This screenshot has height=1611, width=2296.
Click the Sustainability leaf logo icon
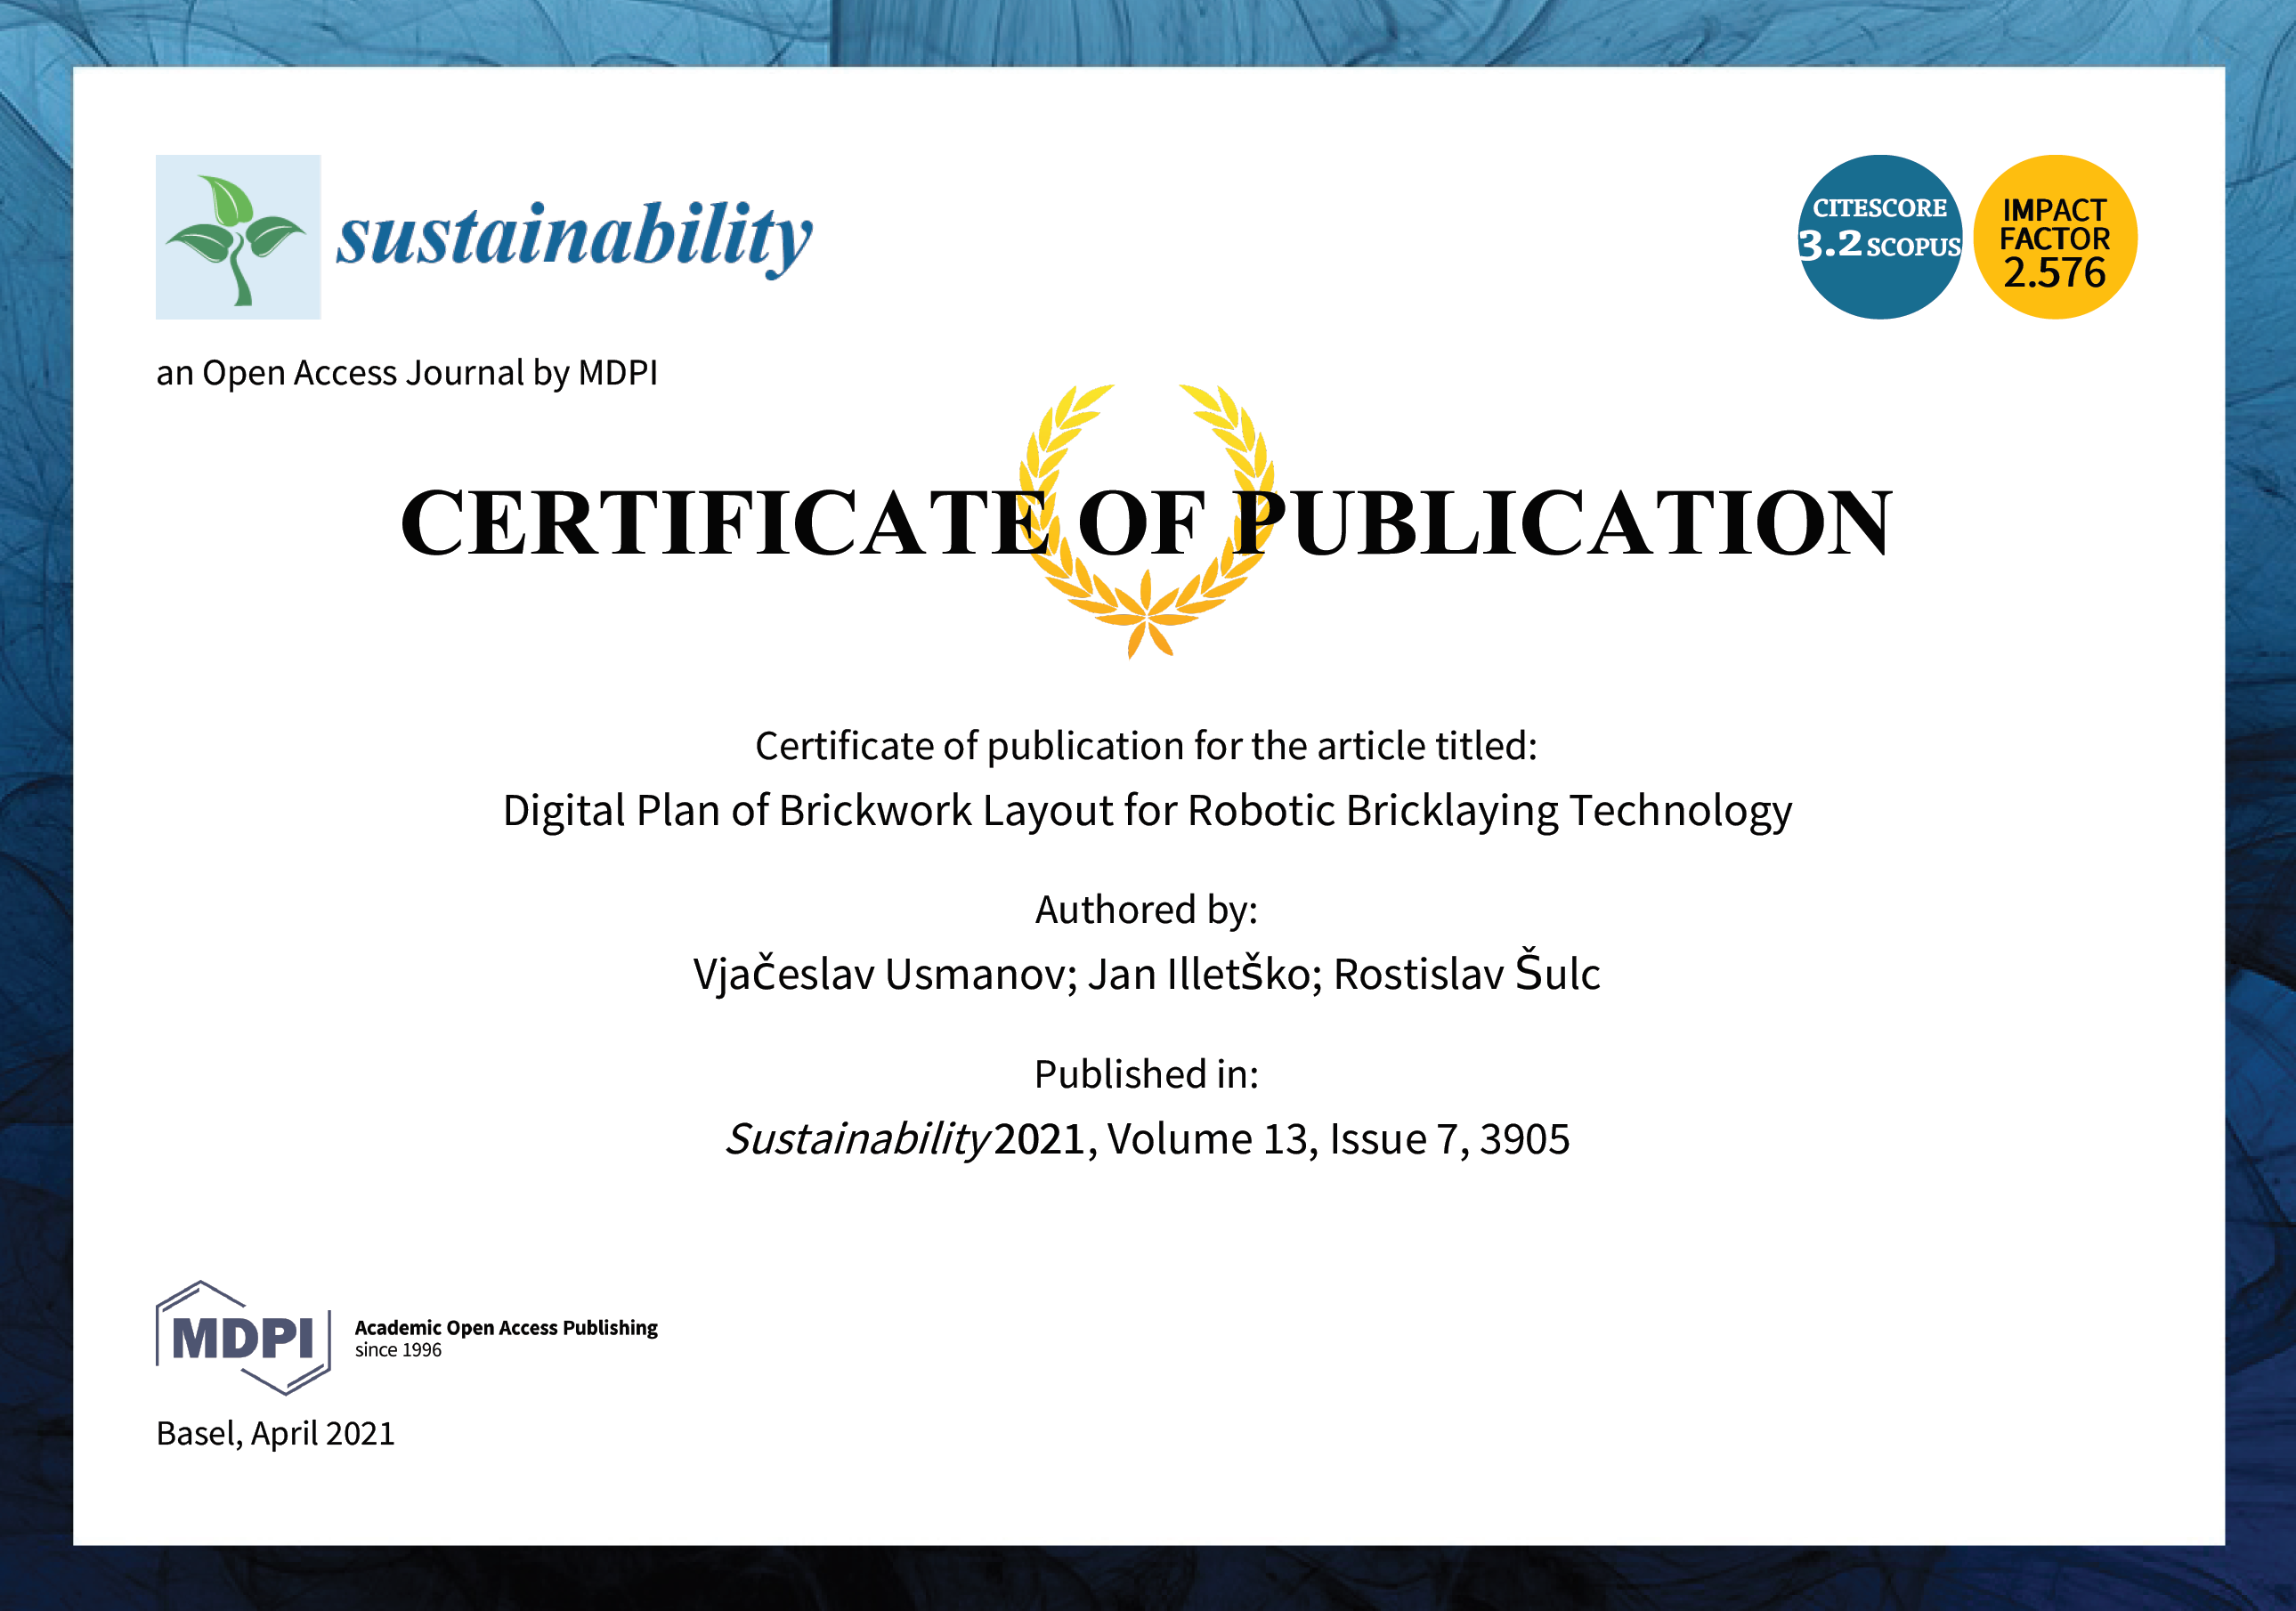tap(238, 237)
